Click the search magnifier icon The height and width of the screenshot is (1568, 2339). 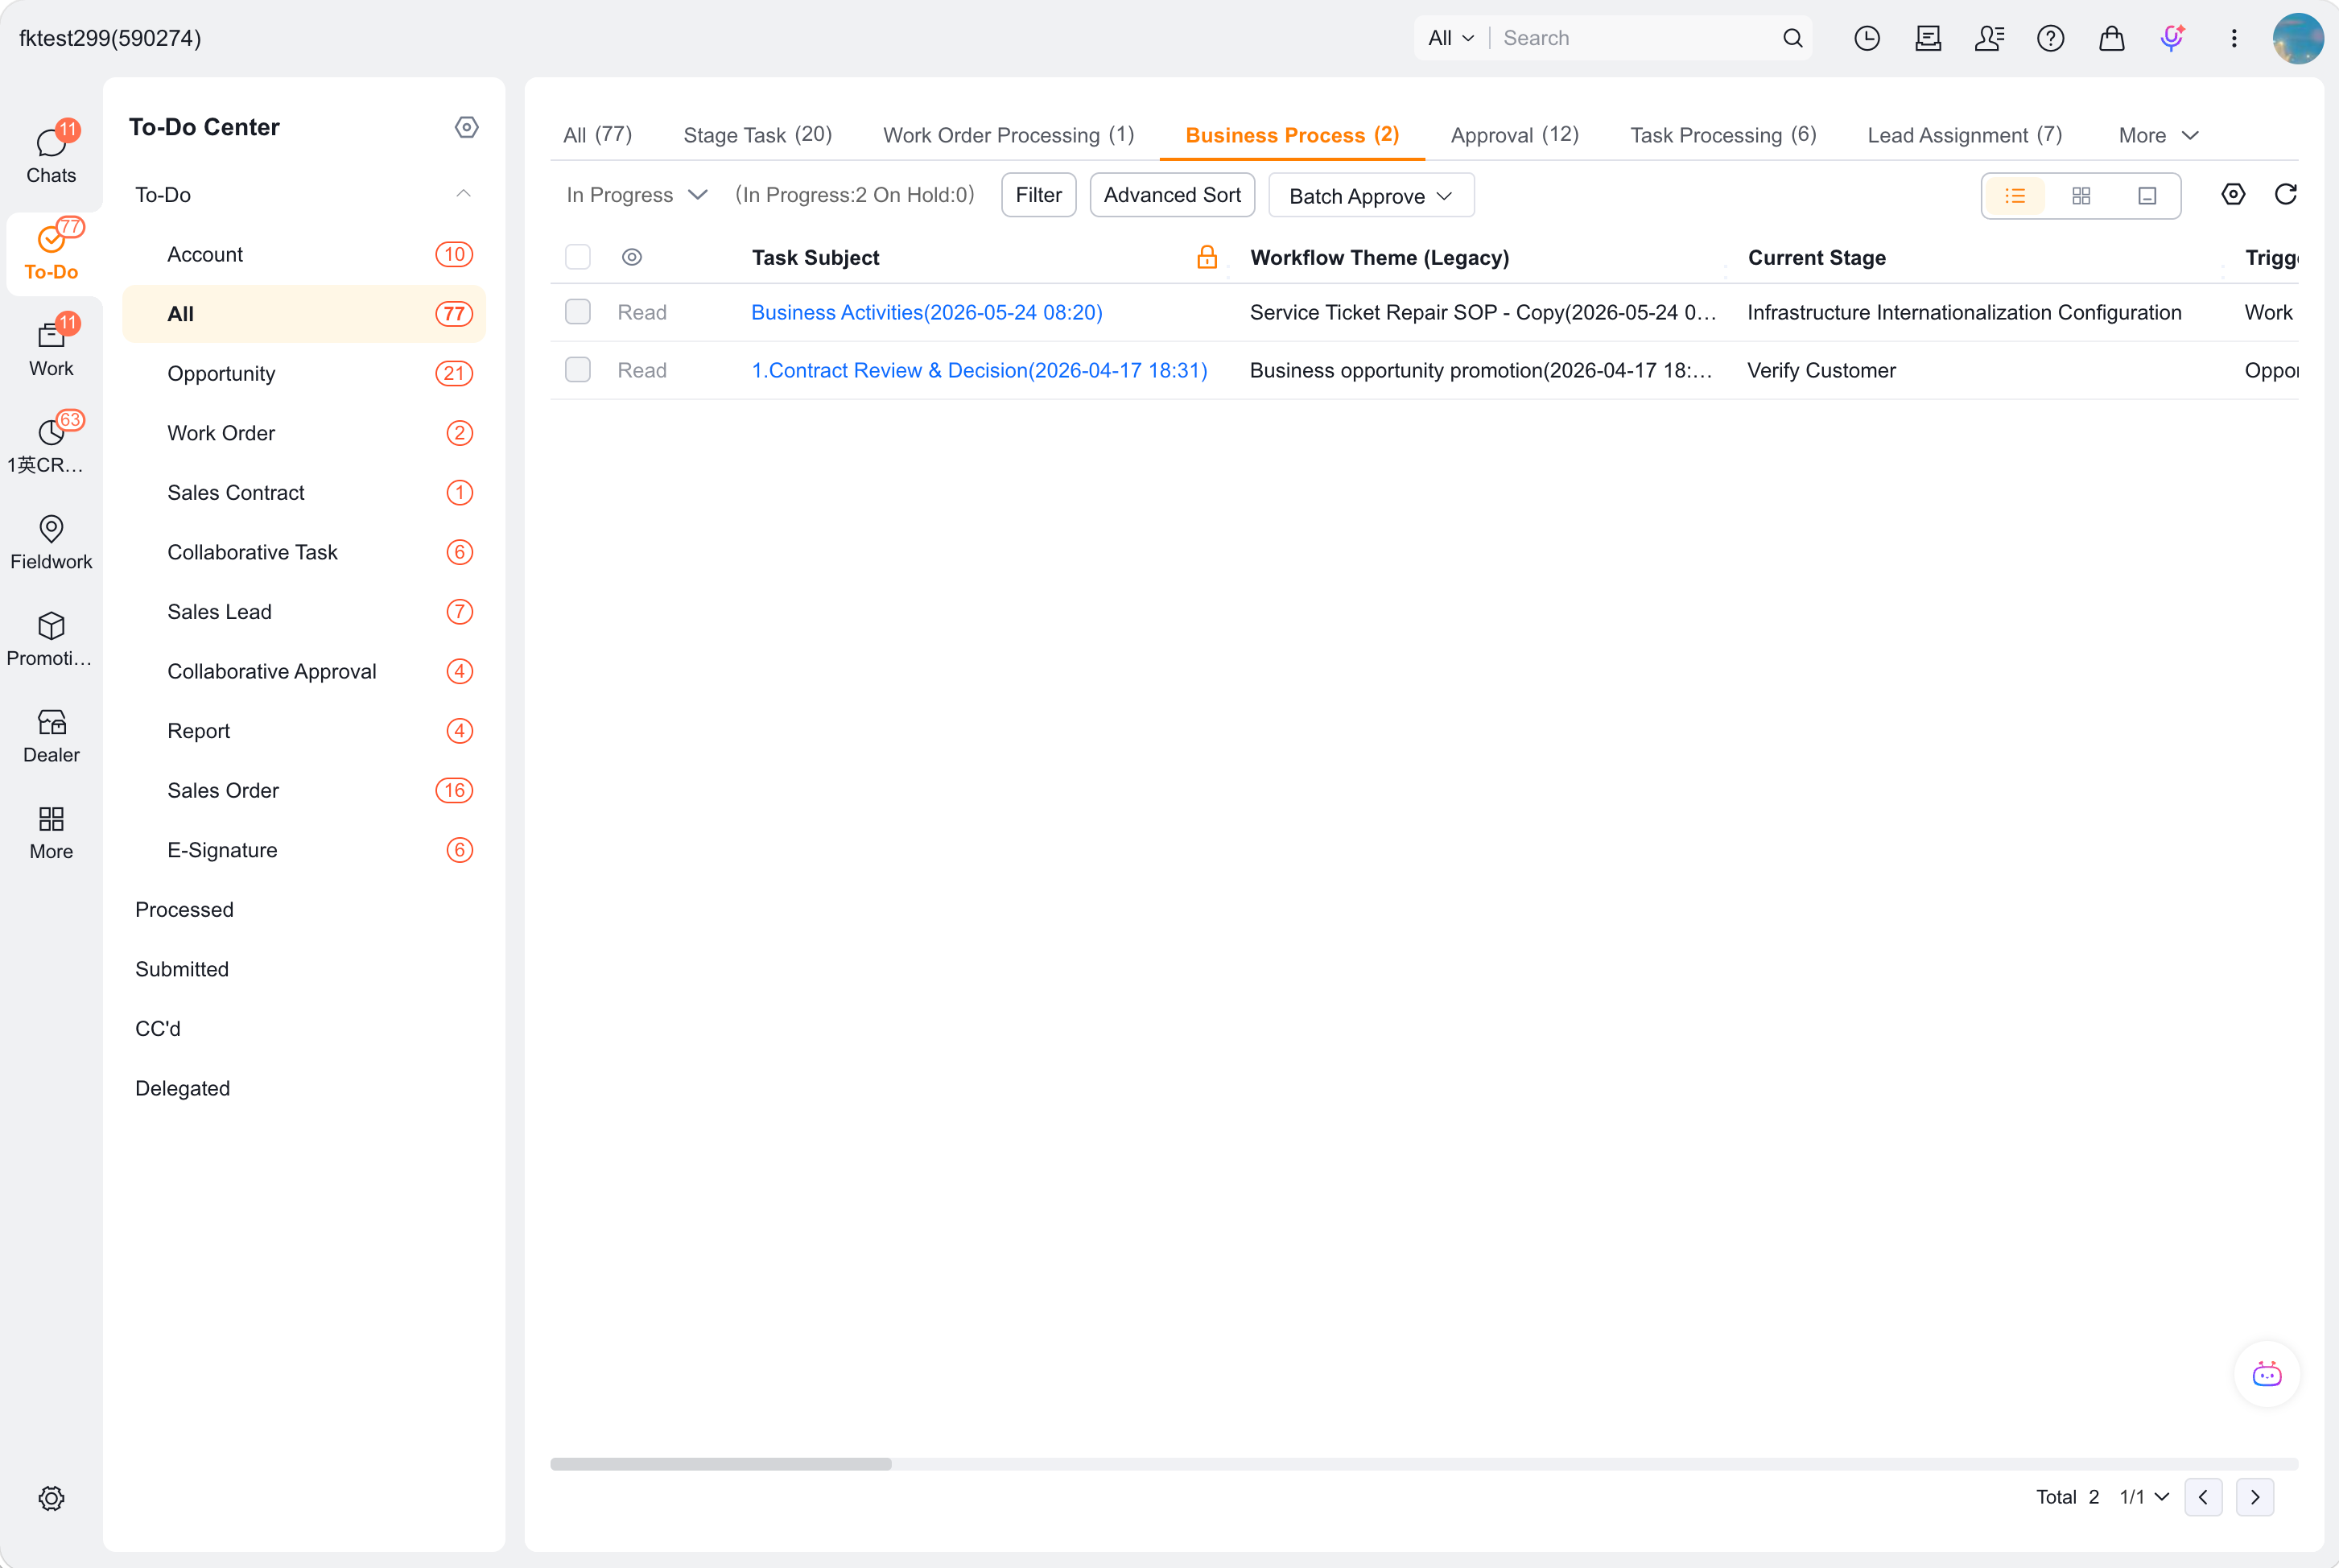1792,38
